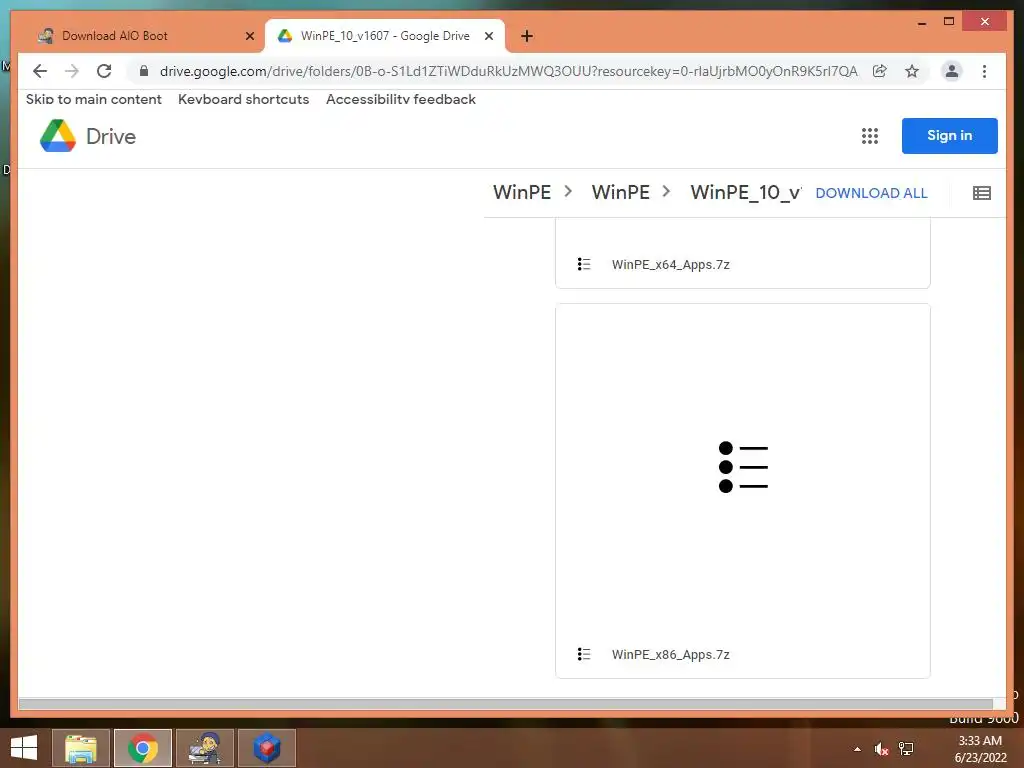Viewport: 1024px width, 768px height.
Task: Click the Sign in button
Action: [x=950, y=136]
